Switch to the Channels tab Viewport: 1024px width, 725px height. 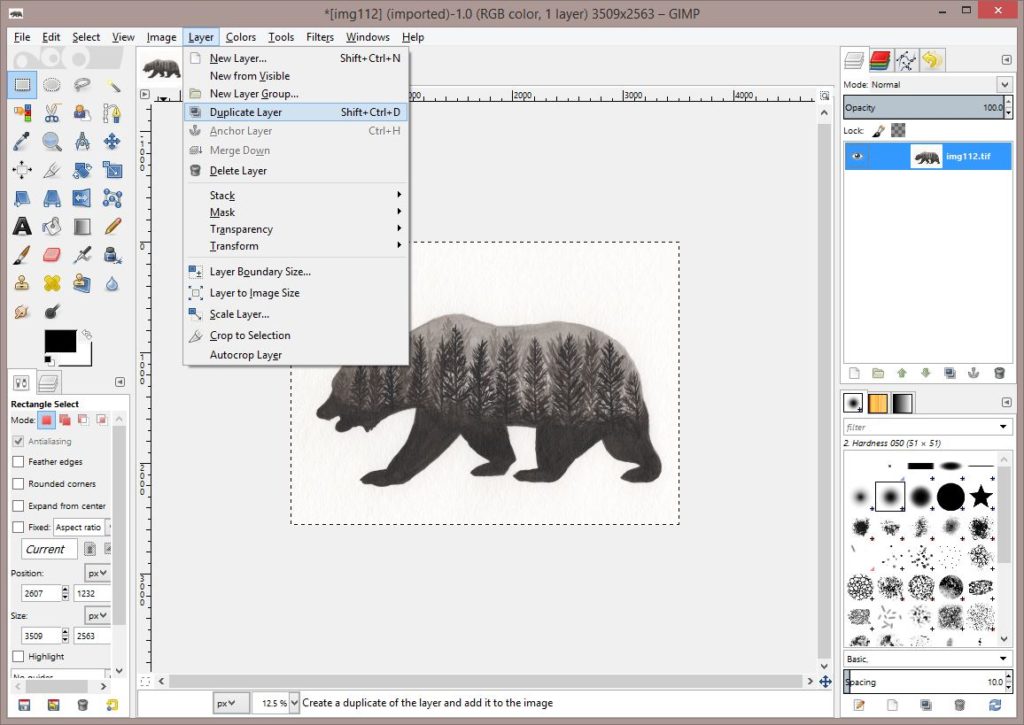click(x=880, y=60)
